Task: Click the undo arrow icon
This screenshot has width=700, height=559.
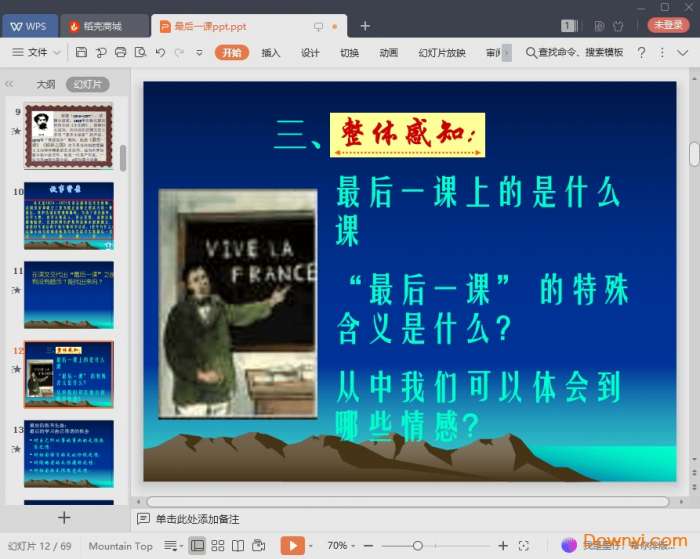Action: [x=162, y=52]
